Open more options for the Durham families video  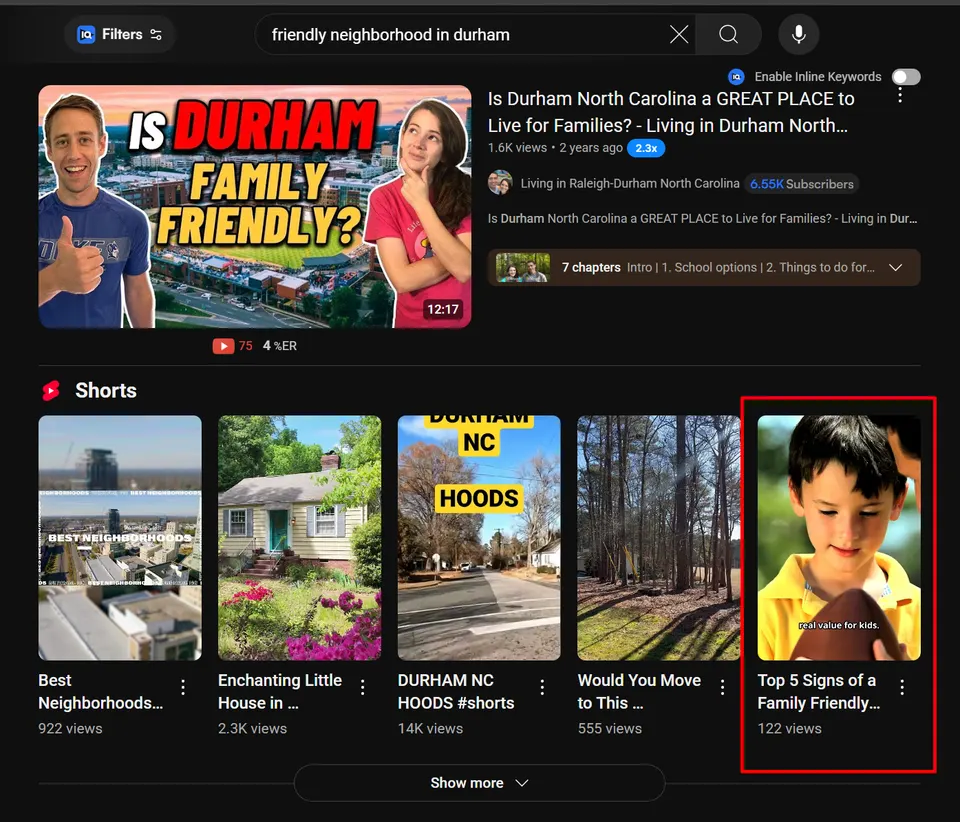(x=900, y=95)
